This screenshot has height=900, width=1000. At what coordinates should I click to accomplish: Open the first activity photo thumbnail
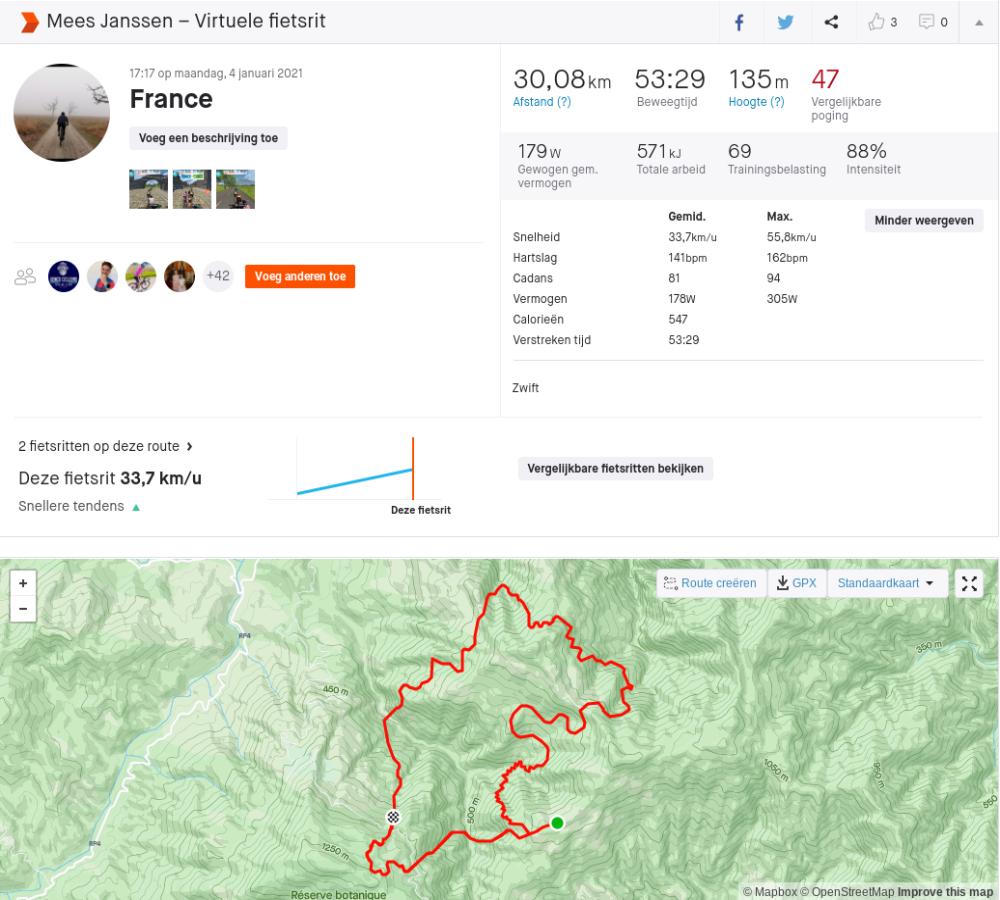pos(148,189)
